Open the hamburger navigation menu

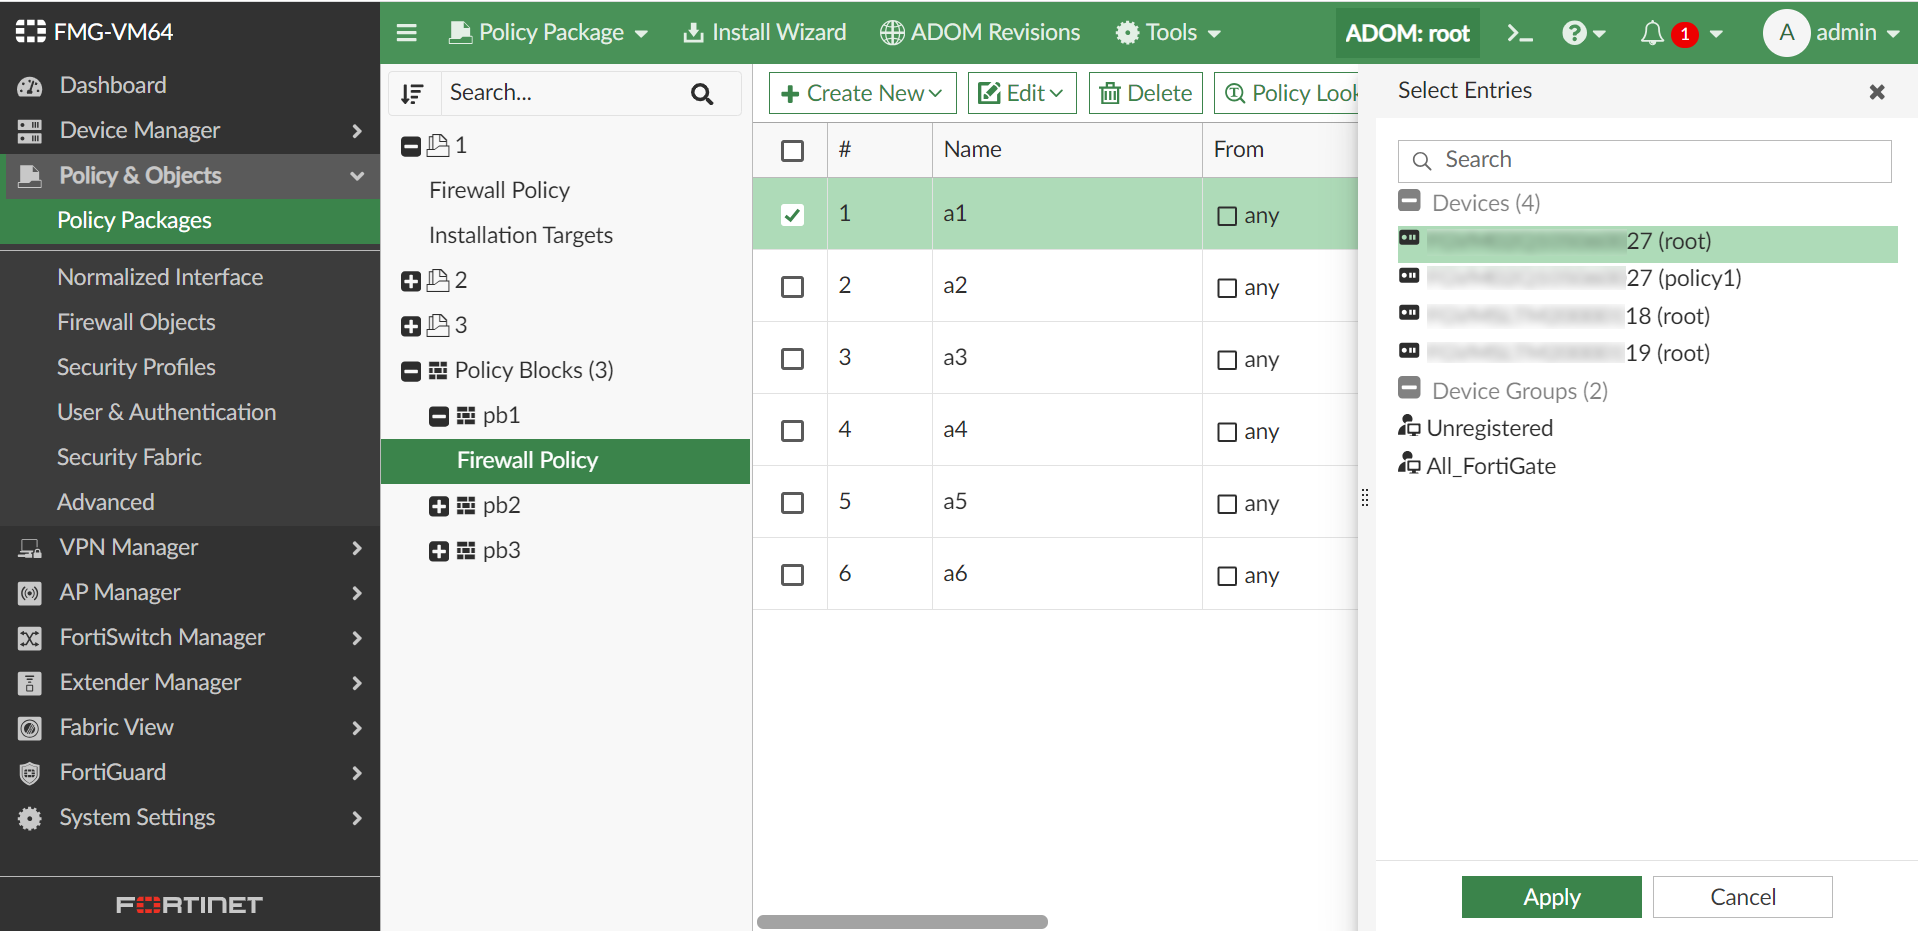406,32
